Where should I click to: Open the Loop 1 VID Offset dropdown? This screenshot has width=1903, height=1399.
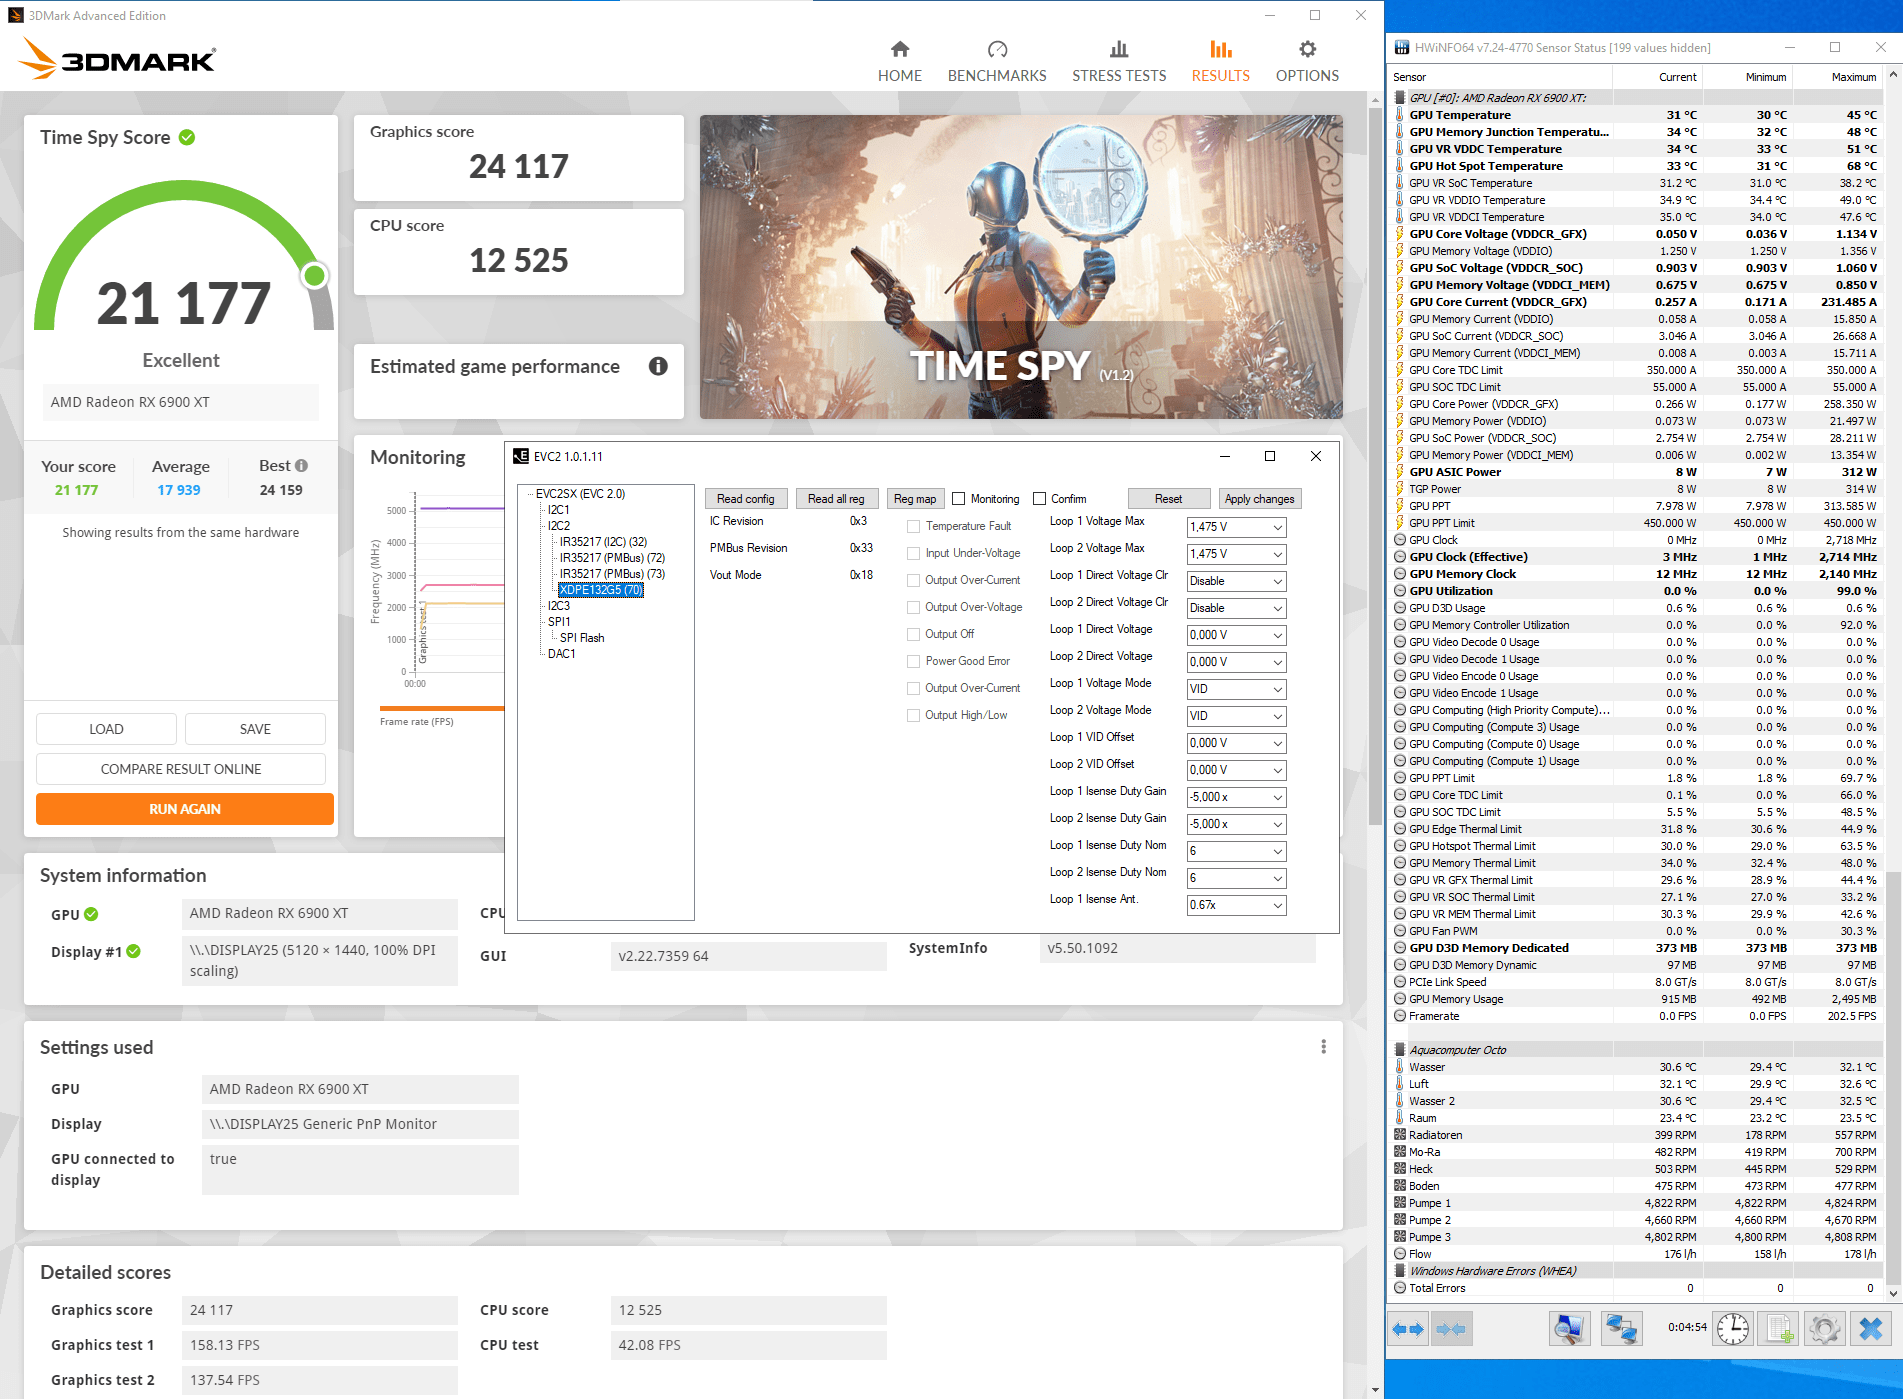(1236, 743)
